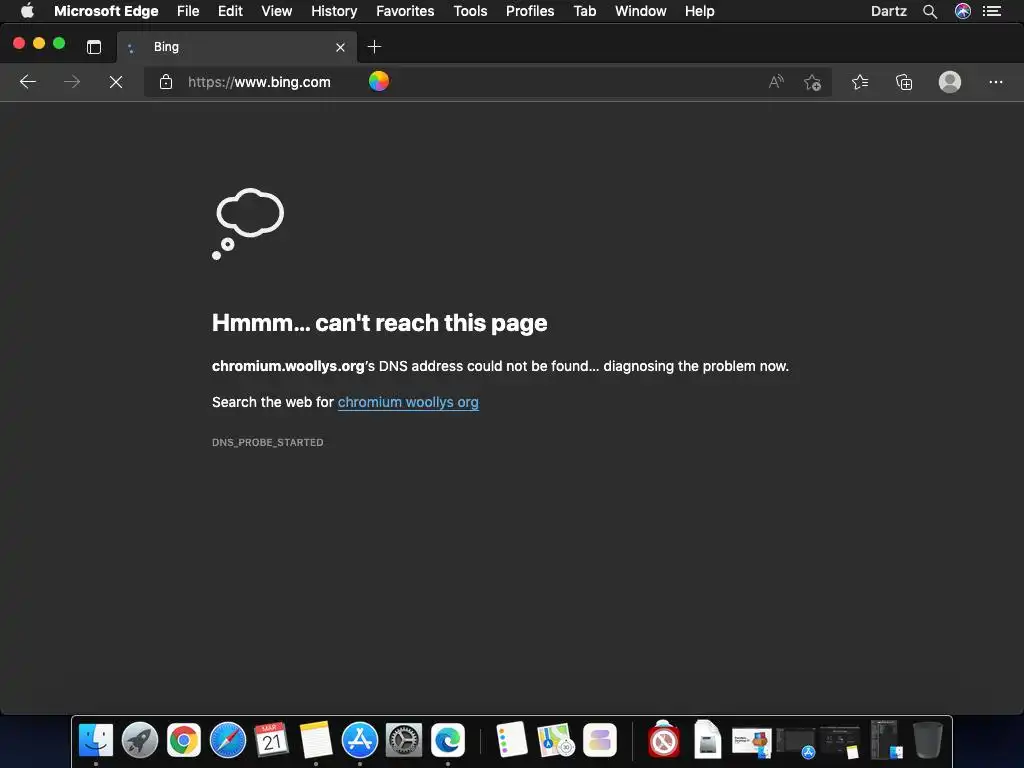Screen dimensions: 1024x768
Task: Open Reminders app in the Dock
Action: point(511,740)
